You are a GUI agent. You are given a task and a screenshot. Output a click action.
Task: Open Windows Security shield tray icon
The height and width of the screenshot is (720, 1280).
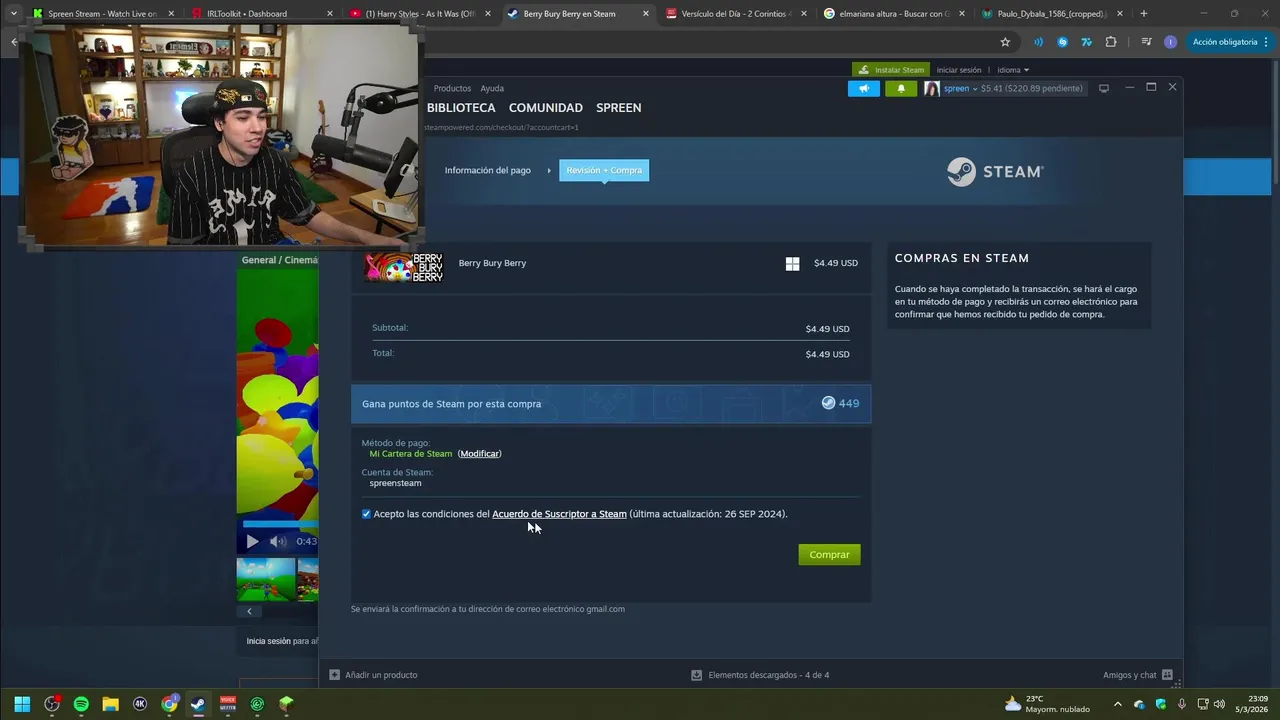click(1161, 704)
